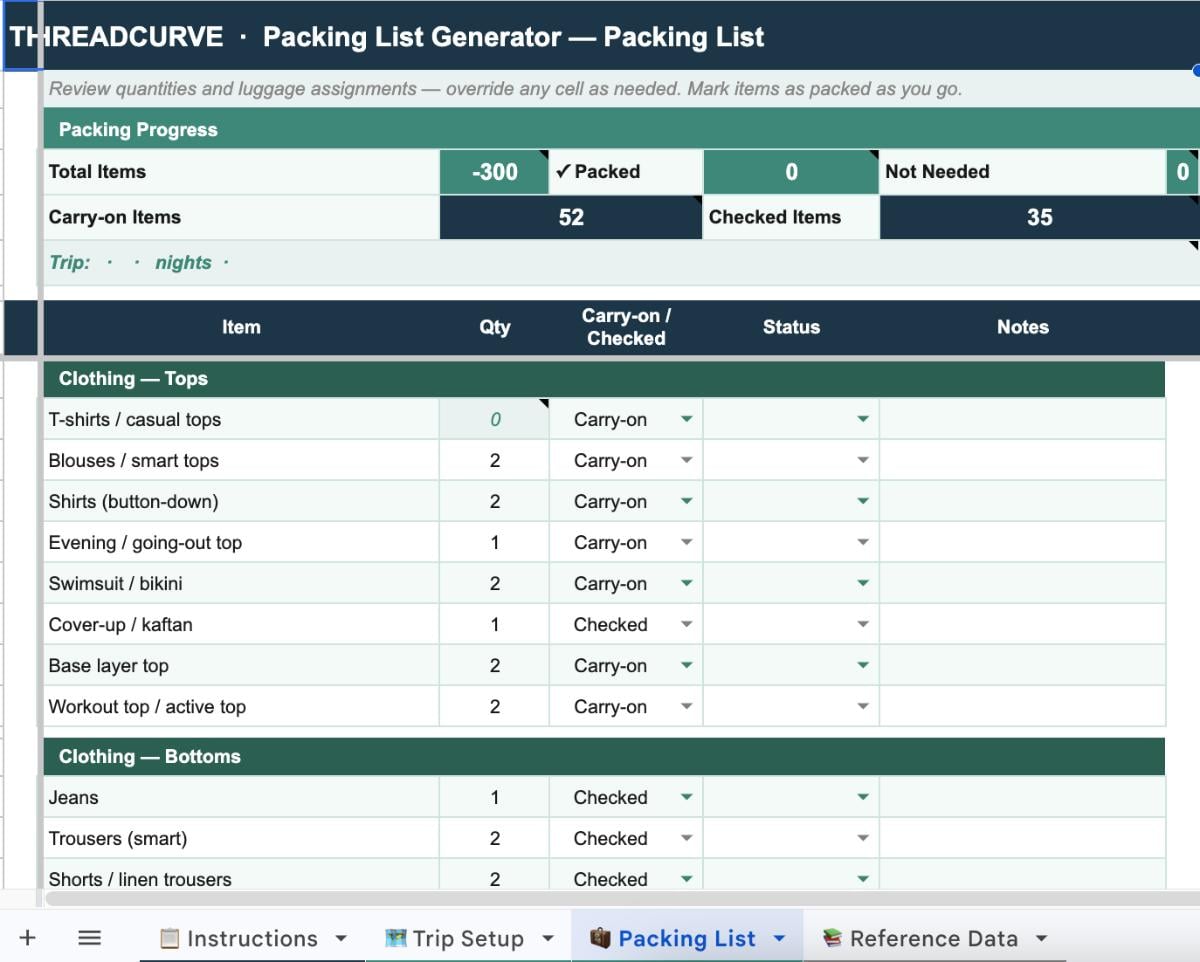Select the Total Items value showing -300

tap(494, 171)
